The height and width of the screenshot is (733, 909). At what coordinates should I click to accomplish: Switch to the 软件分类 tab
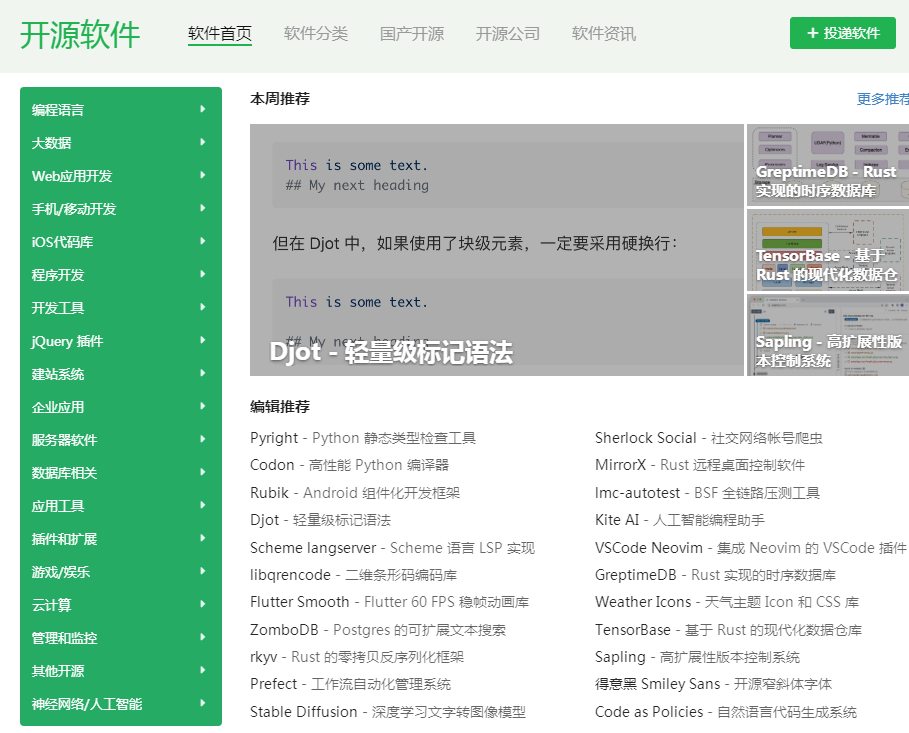pyautogui.click(x=316, y=34)
